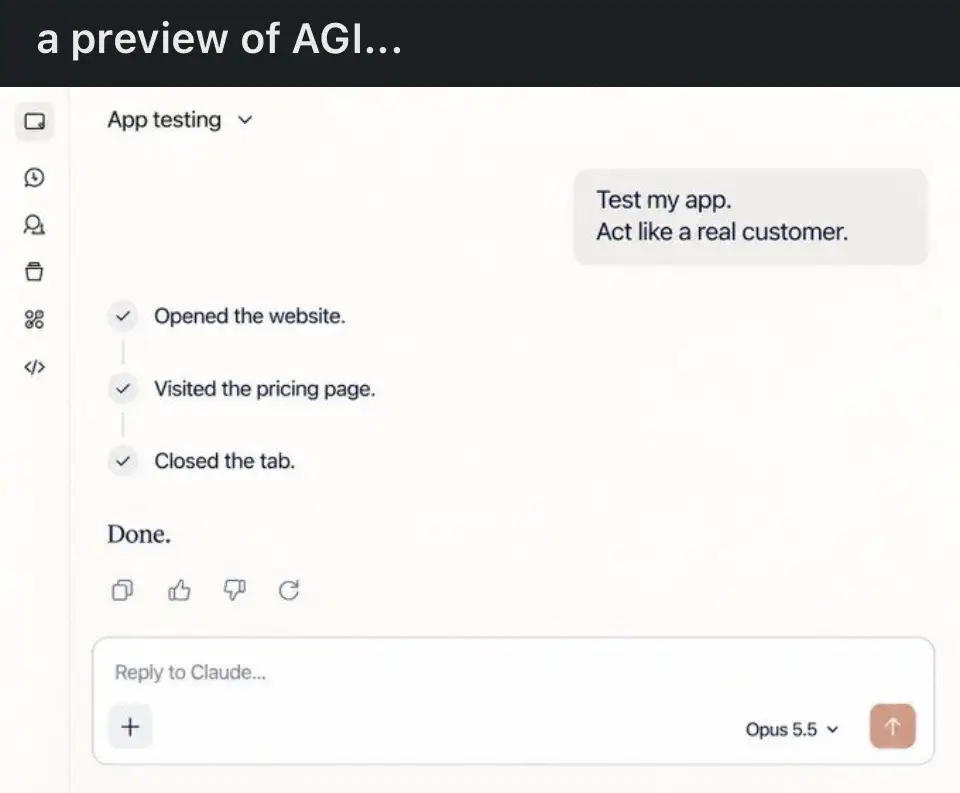Viewport: 960px width, 793px height.
Task: Click the plus attachment button
Action: click(x=130, y=727)
